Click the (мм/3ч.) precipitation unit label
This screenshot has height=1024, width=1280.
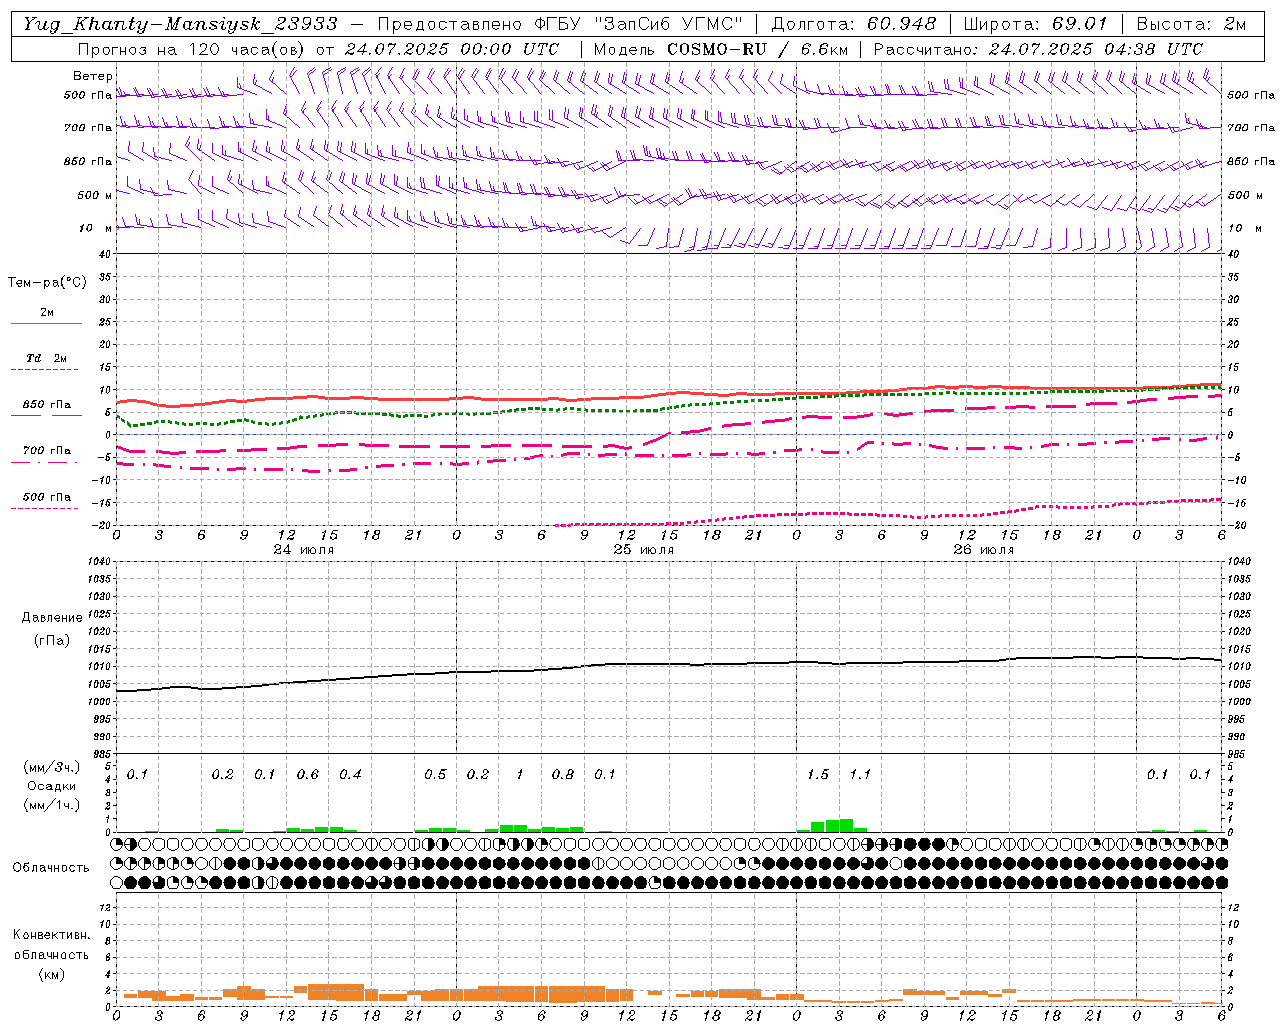[51, 767]
